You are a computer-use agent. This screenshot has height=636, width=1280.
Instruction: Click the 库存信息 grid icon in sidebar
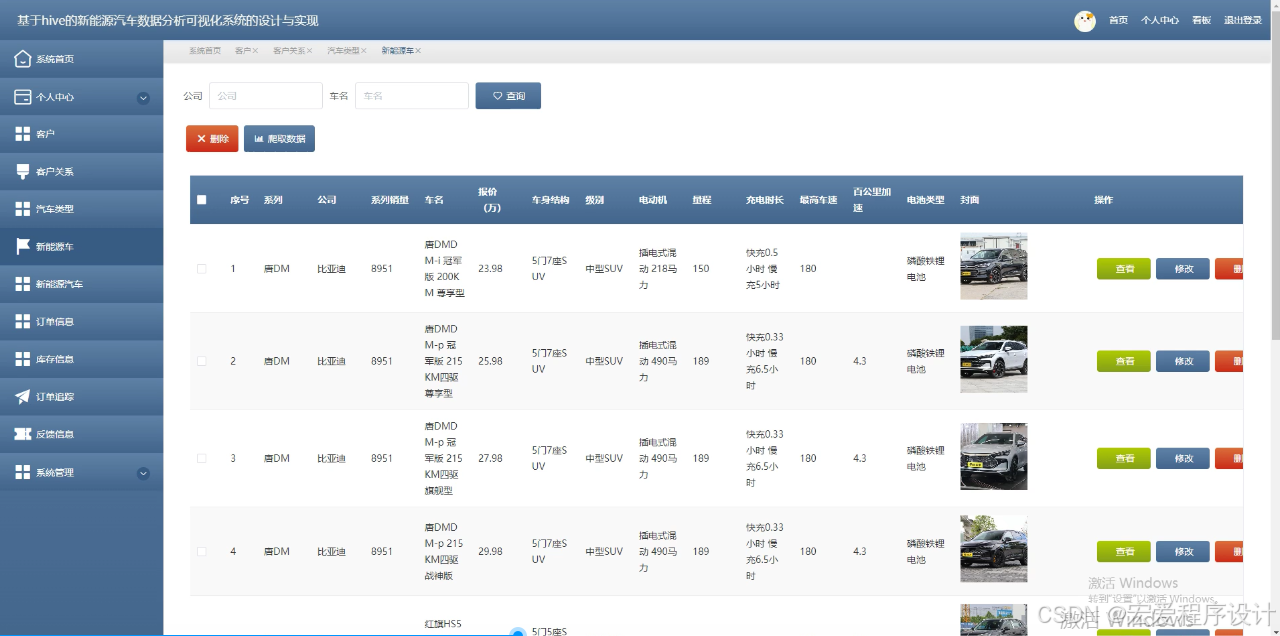pos(22,359)
